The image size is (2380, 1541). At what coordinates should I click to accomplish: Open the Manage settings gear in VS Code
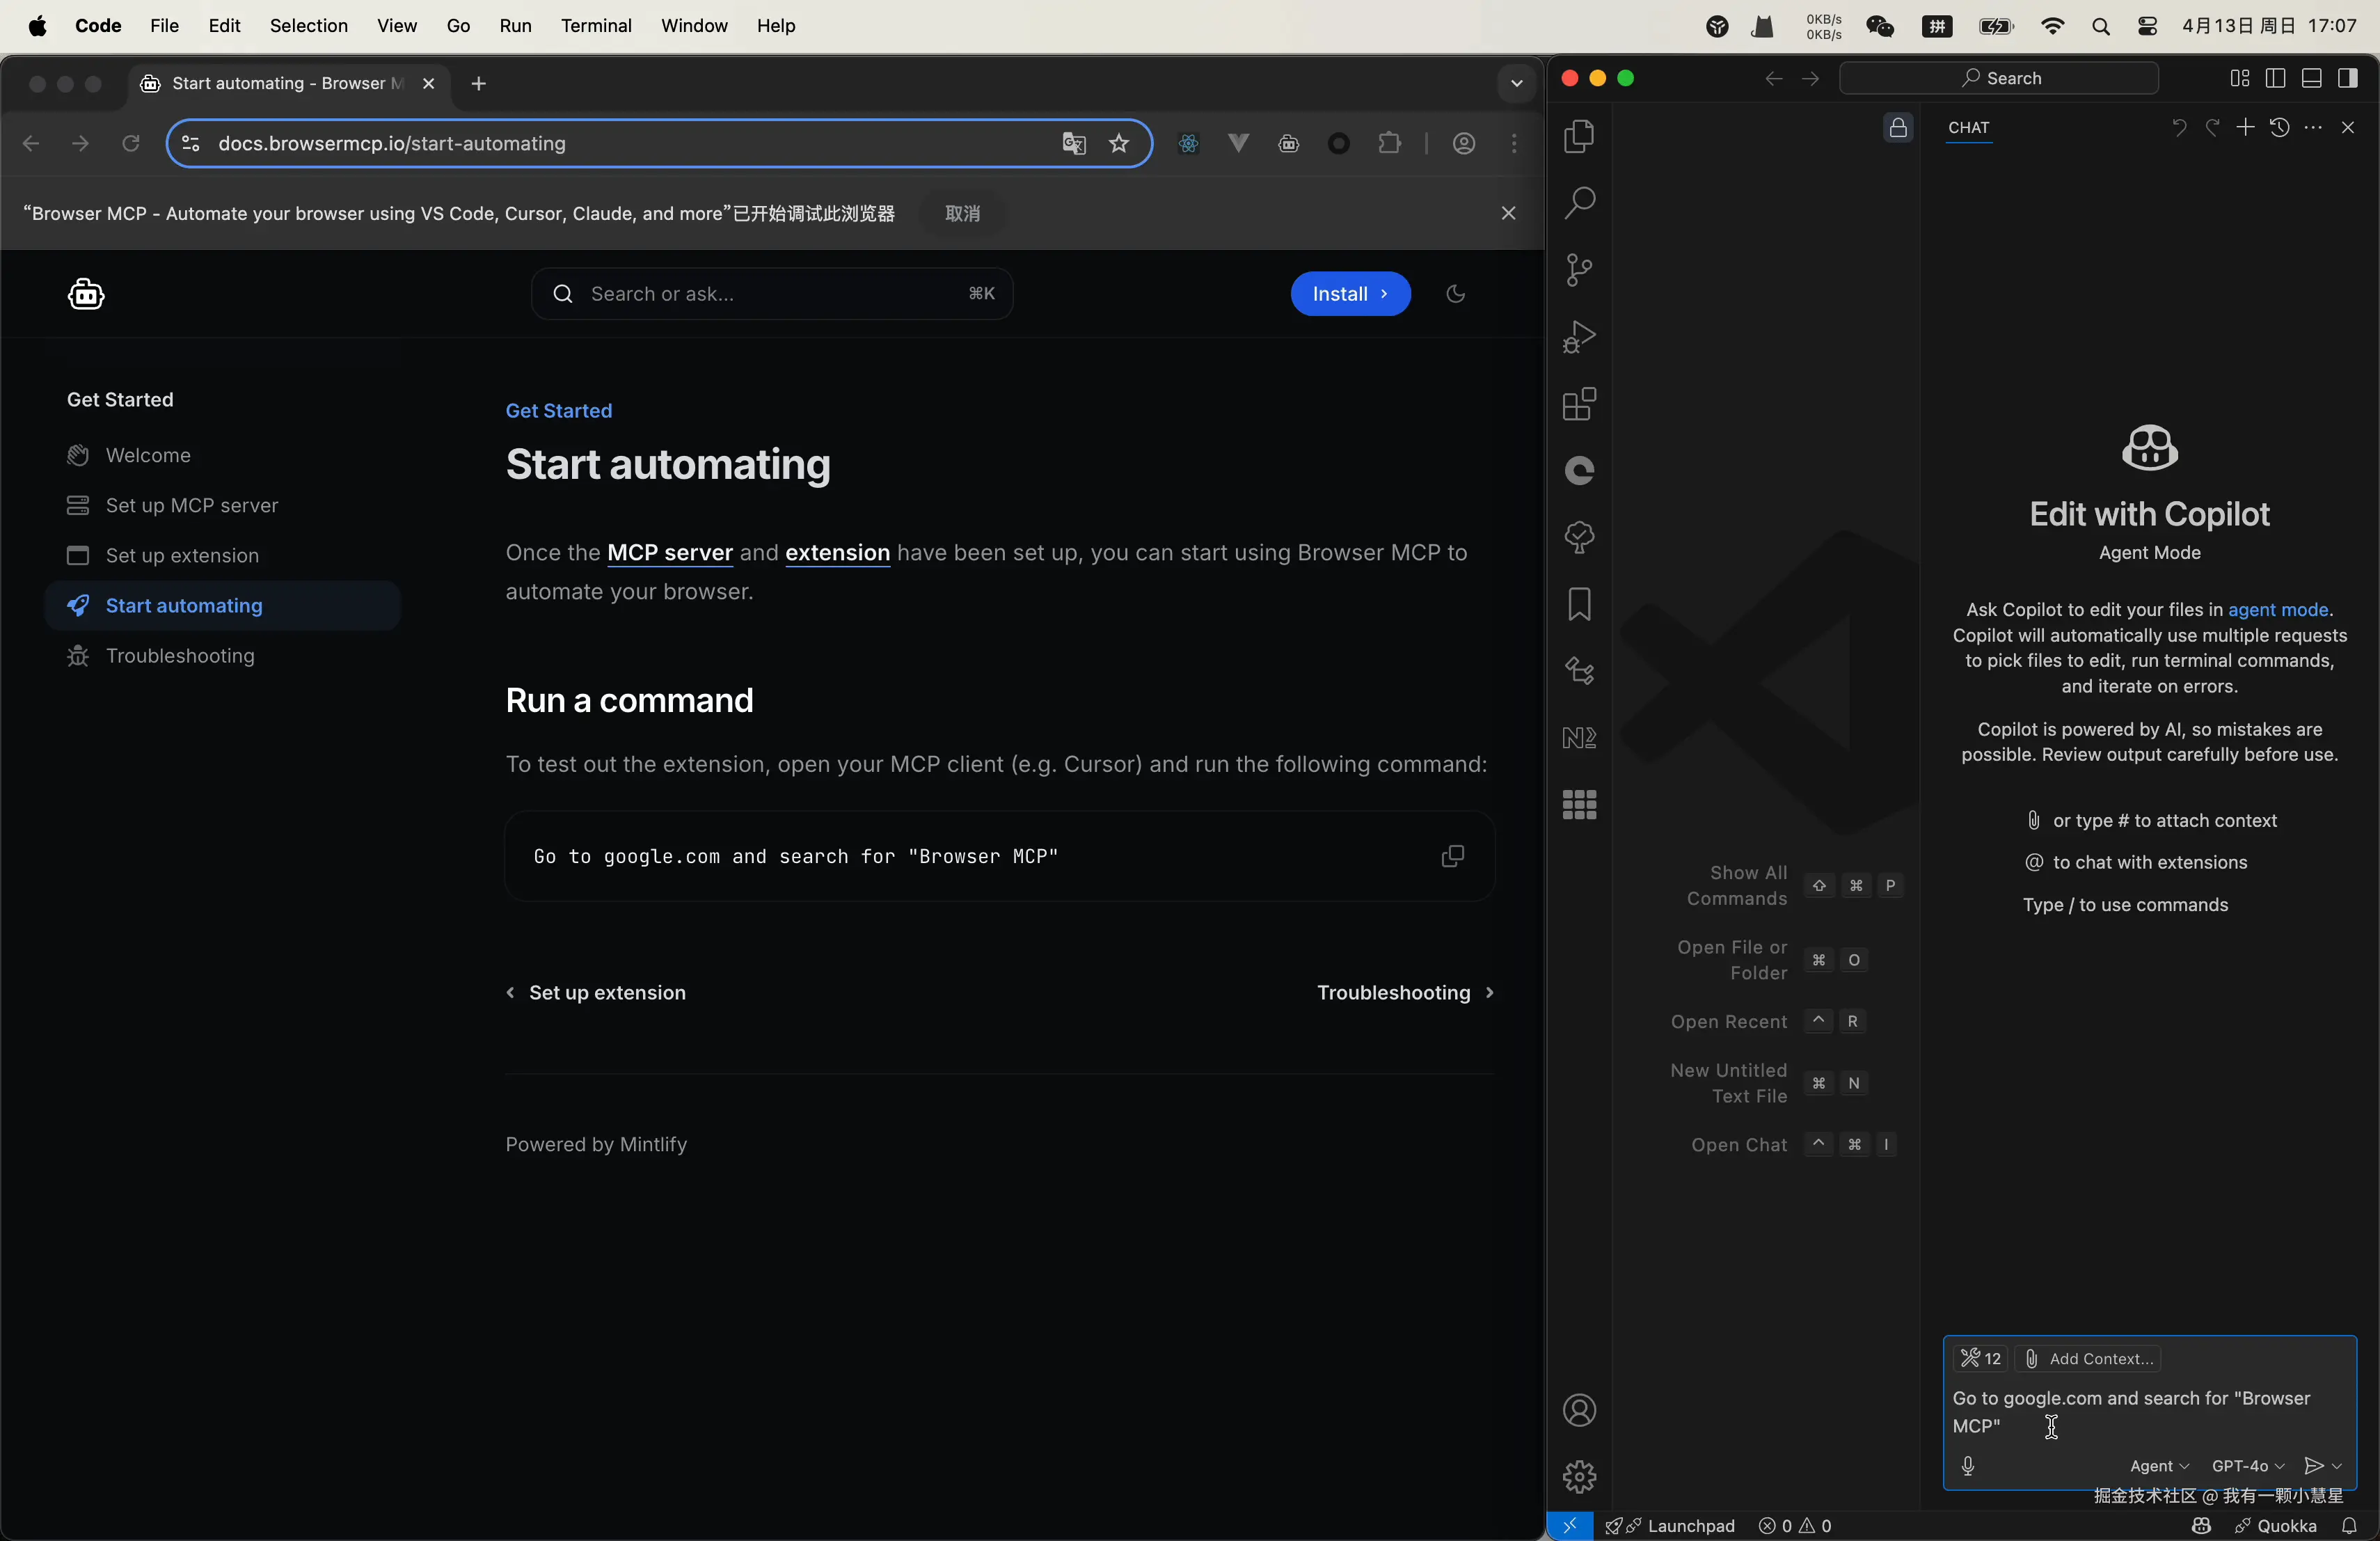point(1579,1476)
